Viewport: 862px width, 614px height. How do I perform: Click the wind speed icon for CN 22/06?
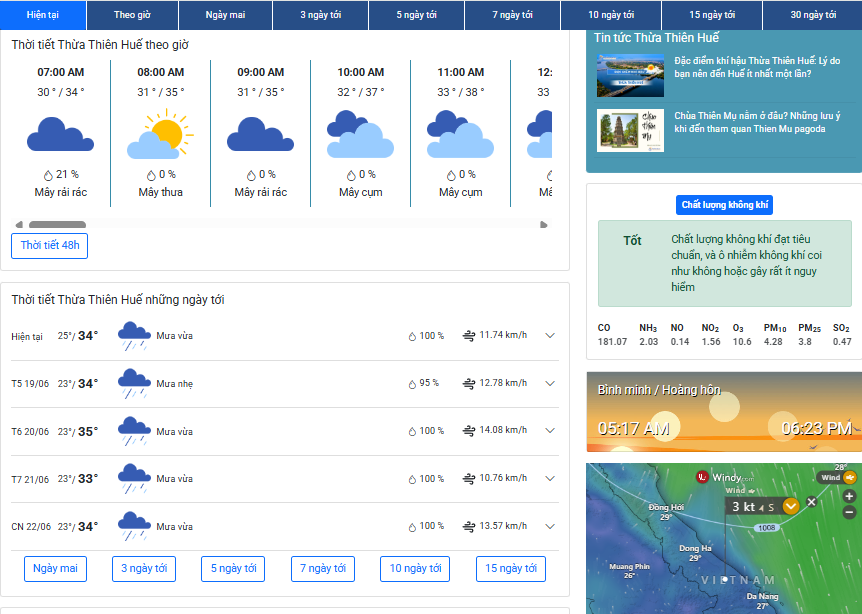pos(468,526)
